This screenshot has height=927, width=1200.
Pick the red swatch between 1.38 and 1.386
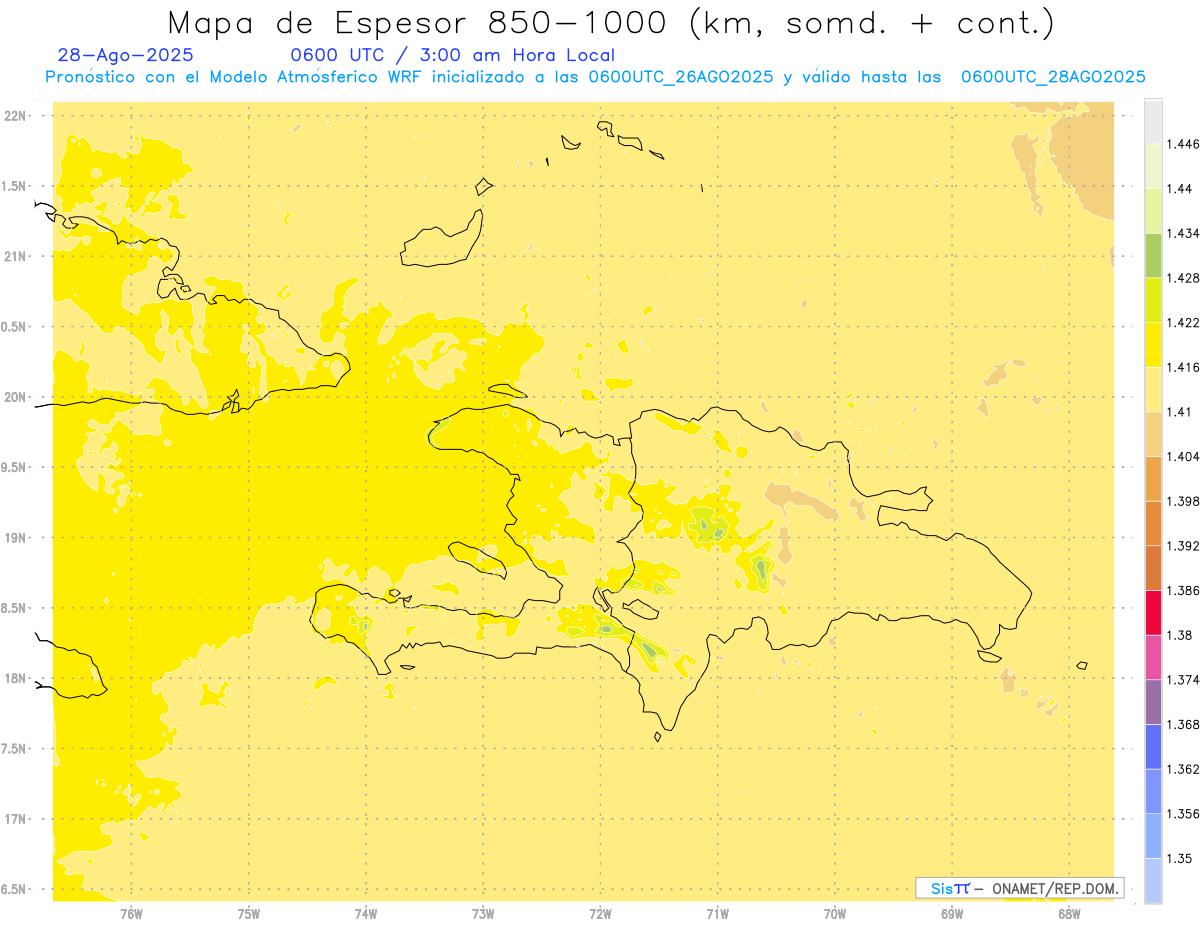point(1153,613)
